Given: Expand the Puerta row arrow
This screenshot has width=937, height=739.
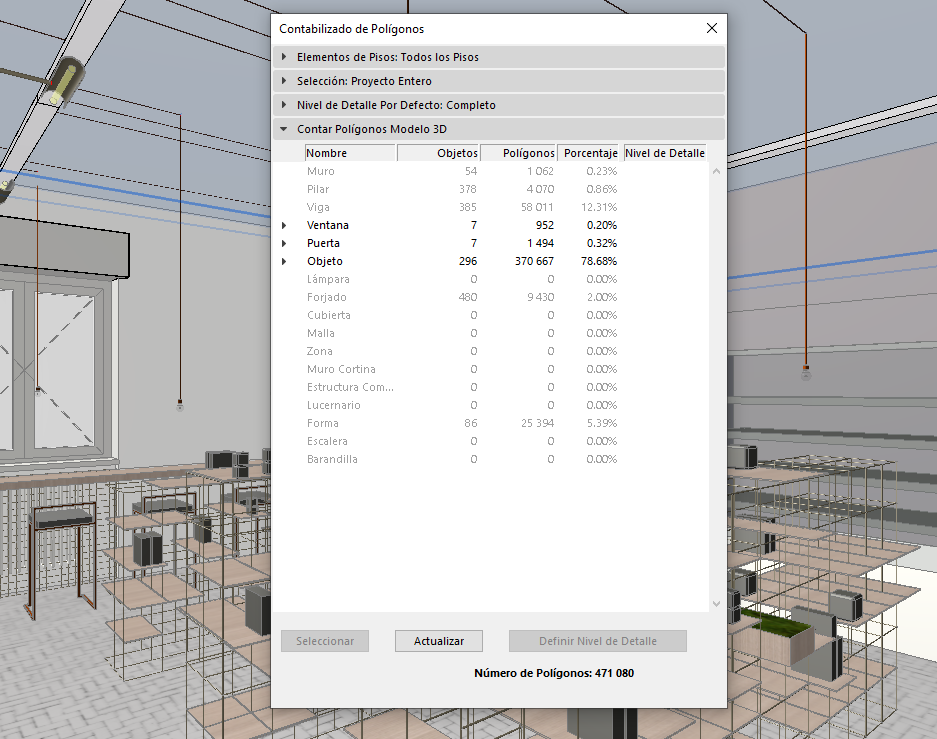Looking at the screenshot, I should [284, 244].
